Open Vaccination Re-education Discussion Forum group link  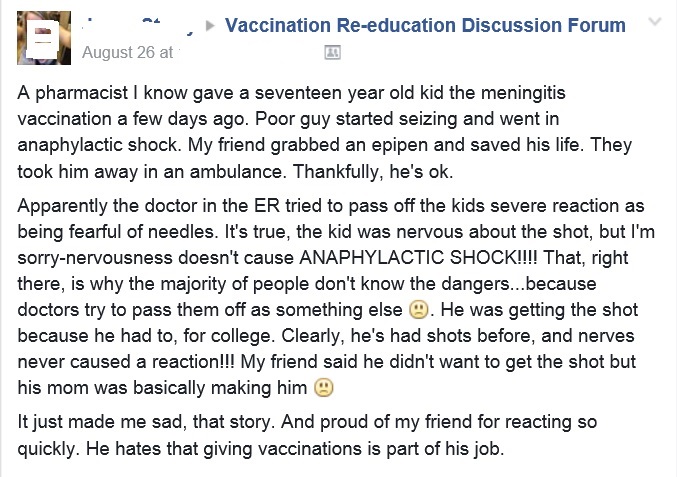(425, 25)
